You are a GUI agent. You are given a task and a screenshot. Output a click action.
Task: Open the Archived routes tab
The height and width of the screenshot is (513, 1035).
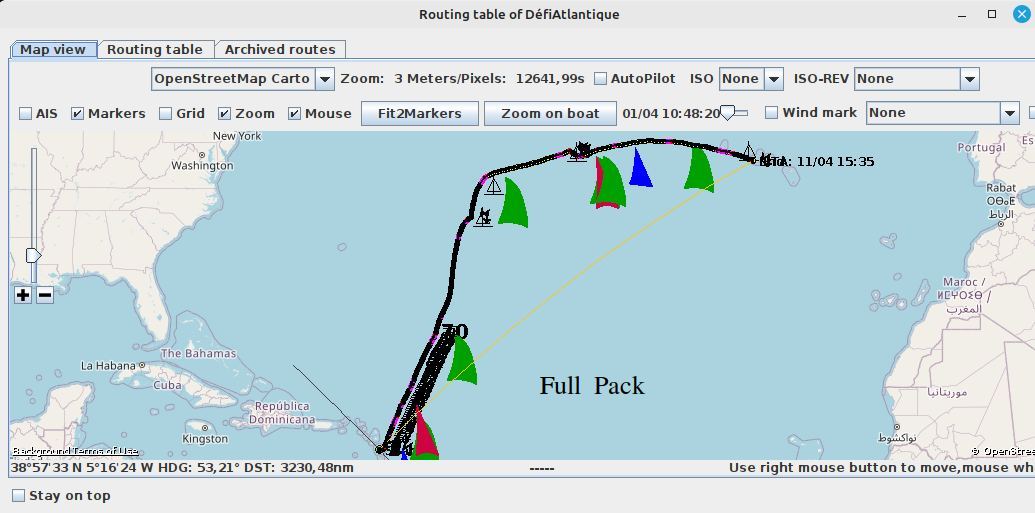click(280, 49)
